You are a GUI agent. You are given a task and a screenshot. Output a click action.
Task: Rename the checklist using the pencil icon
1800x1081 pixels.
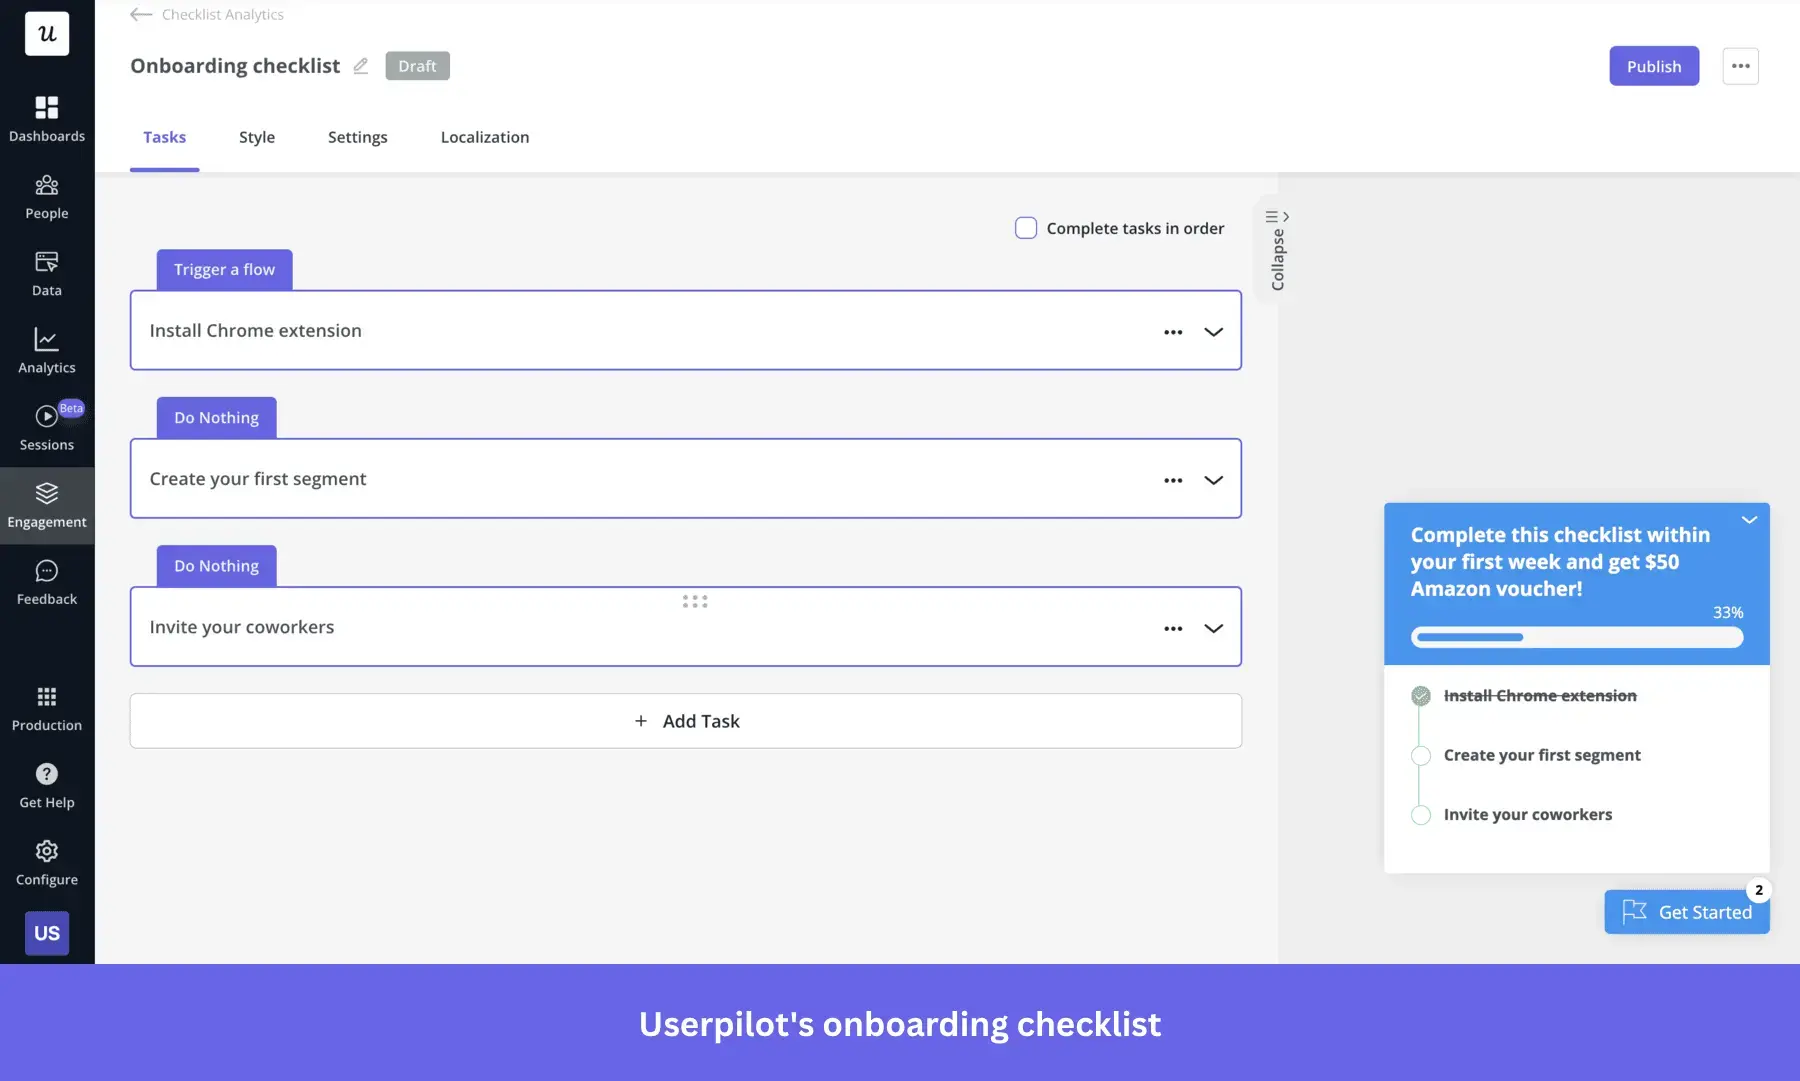click(x=361, y=65)
